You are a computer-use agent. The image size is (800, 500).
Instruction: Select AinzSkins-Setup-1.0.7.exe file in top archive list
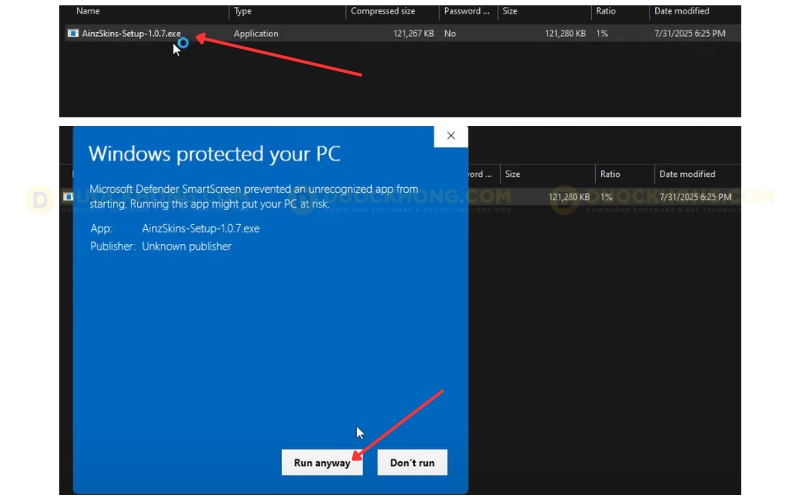131,34
